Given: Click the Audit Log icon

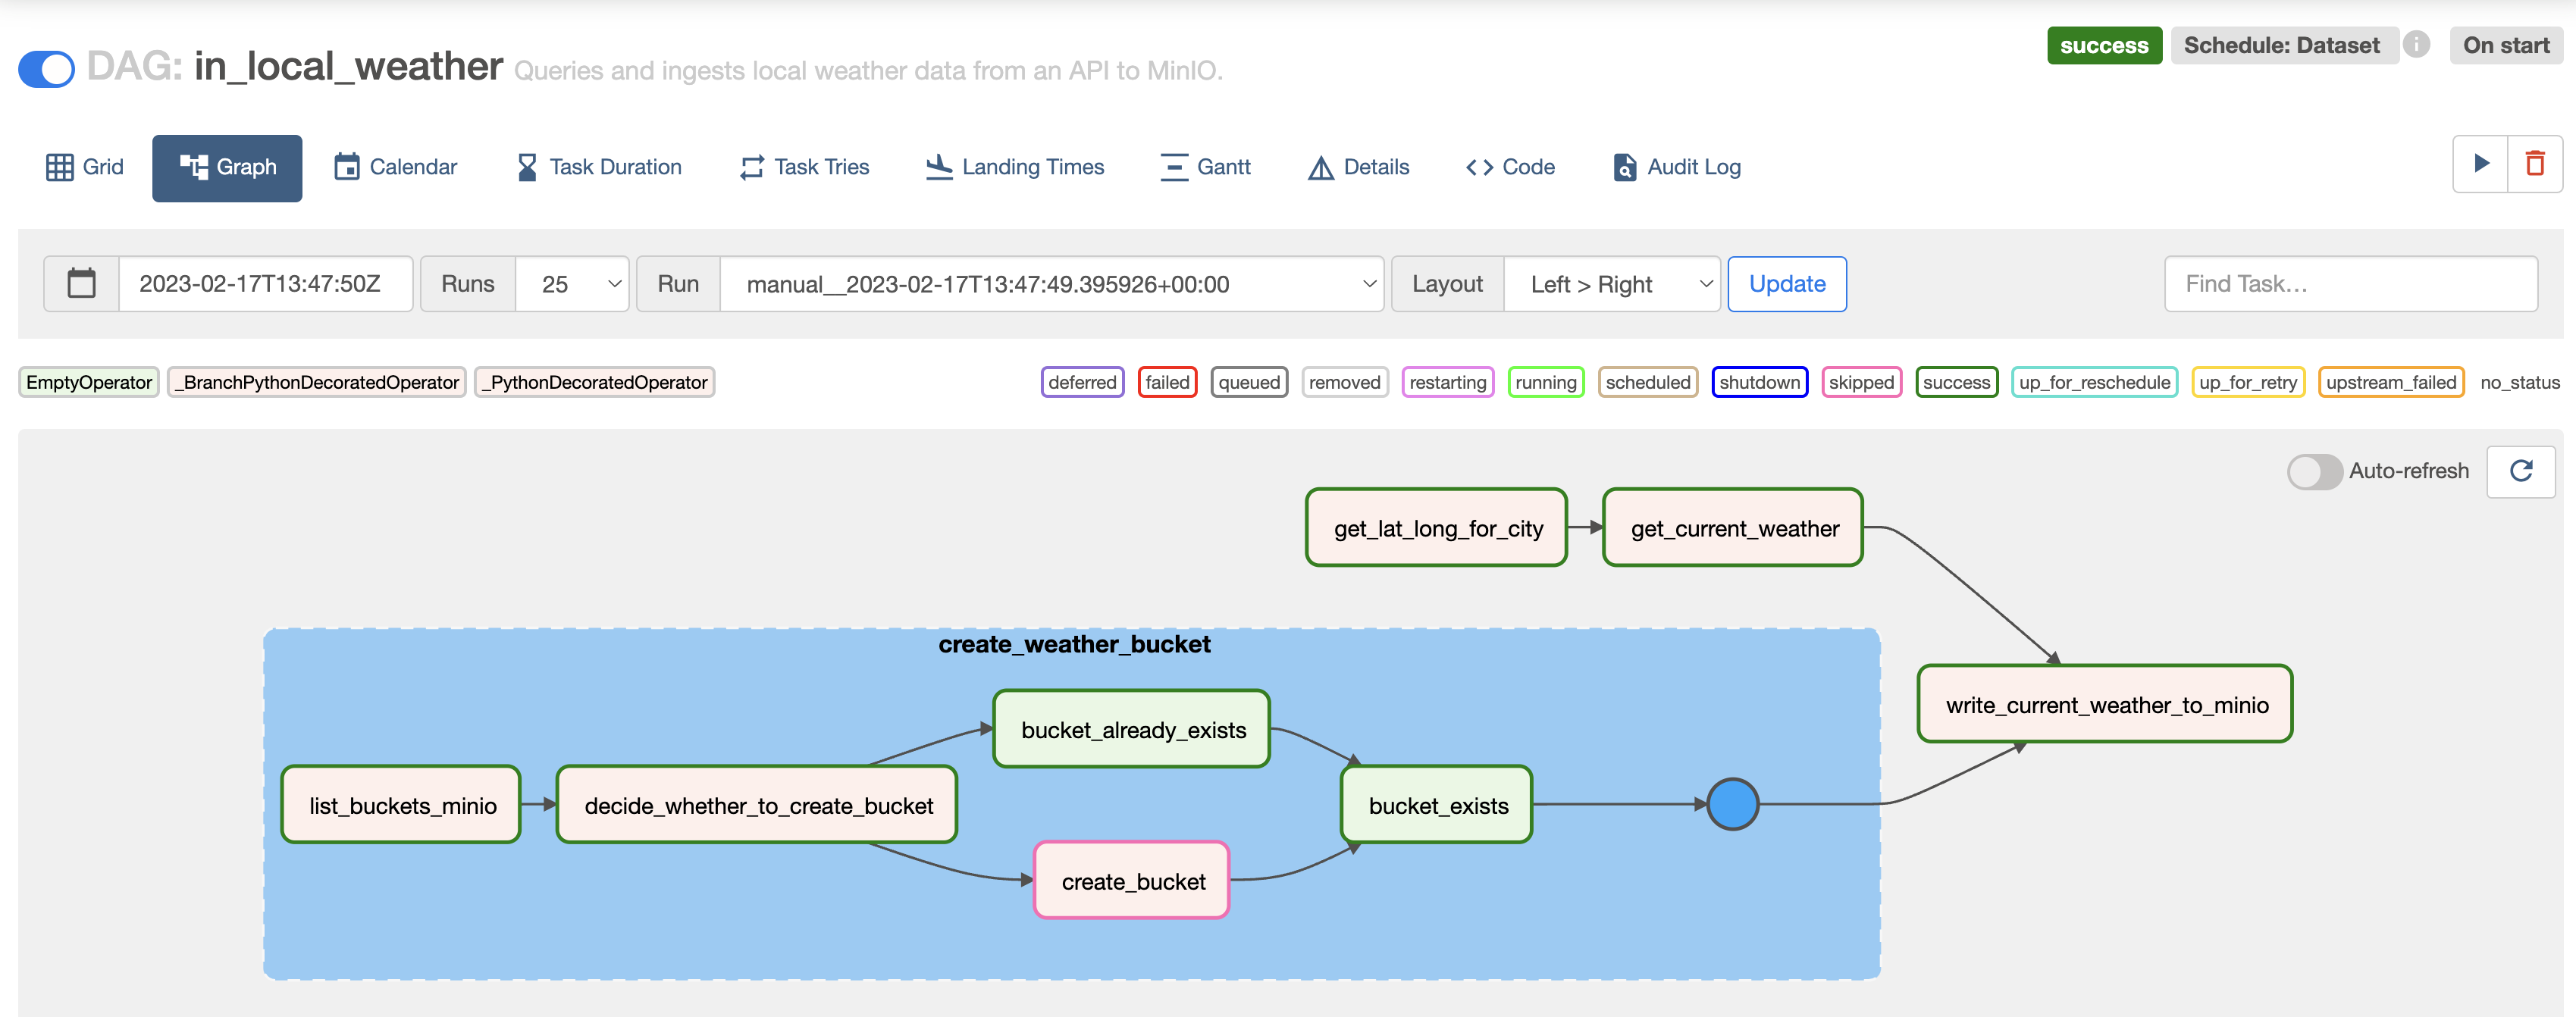Looking at the screenshot, I should (x=1623, y=166).
